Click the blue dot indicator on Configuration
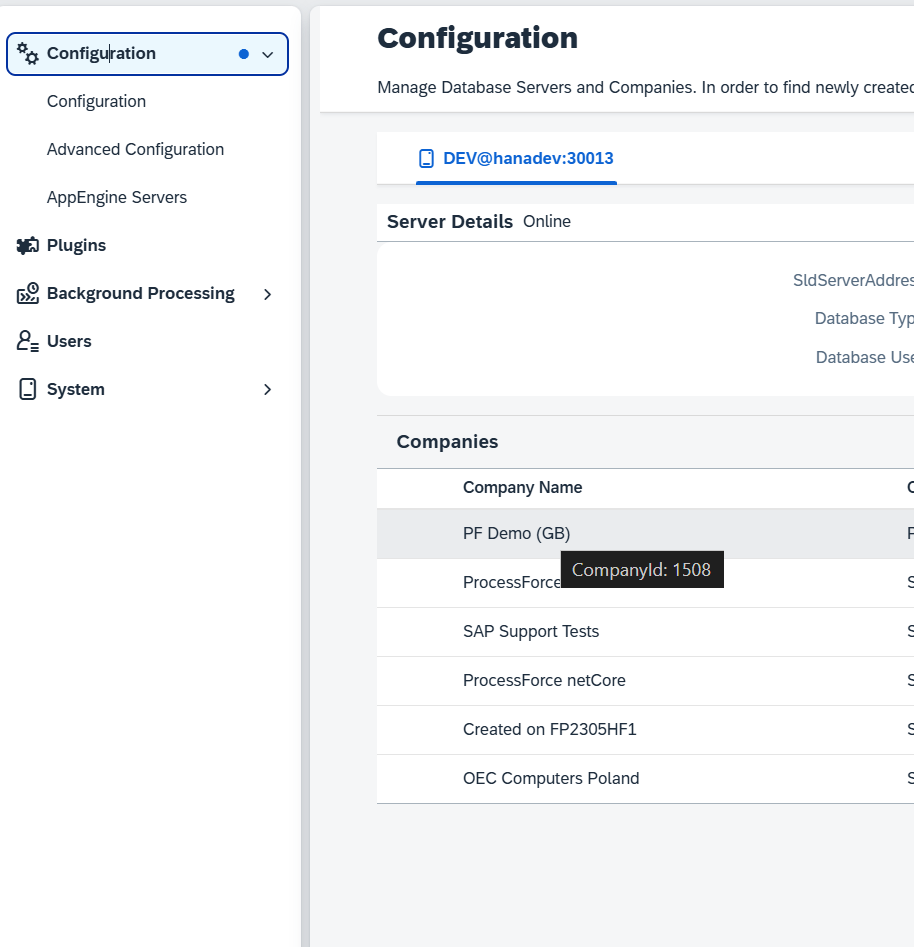 point(243,54)
